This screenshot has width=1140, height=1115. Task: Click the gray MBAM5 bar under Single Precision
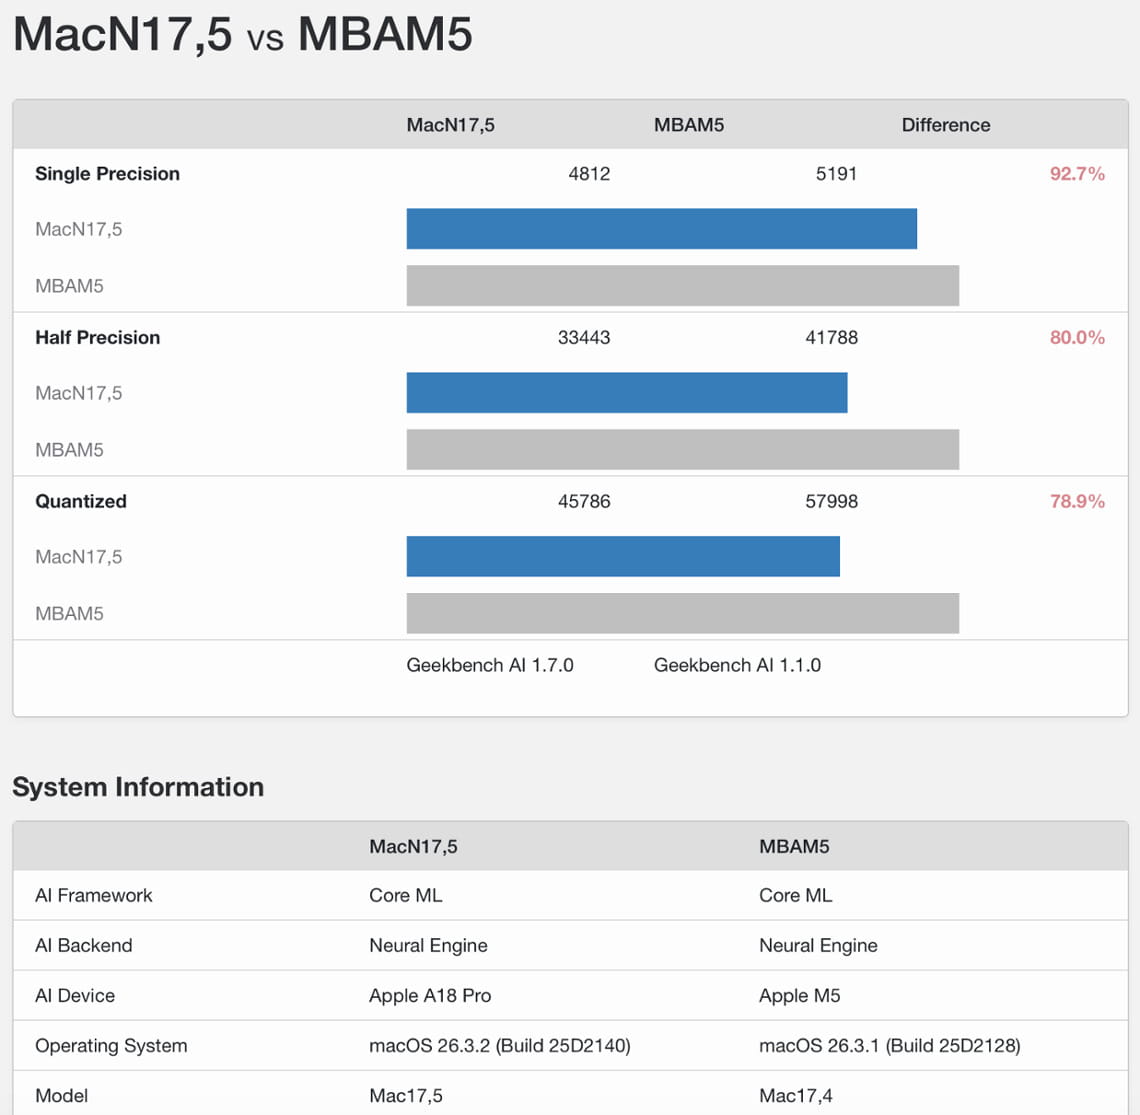tap(682, 285)
